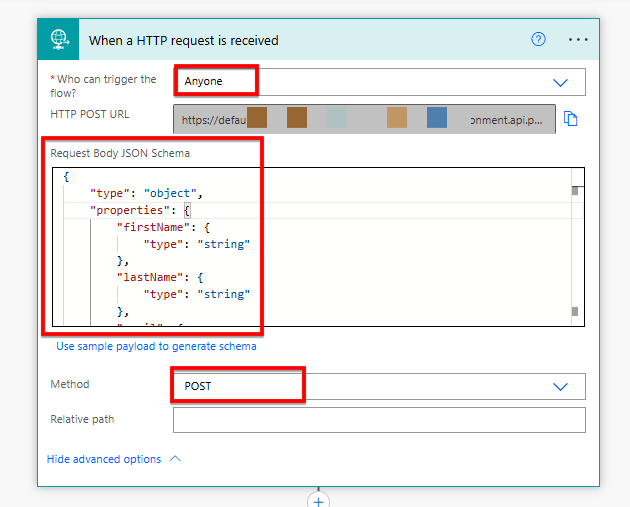This screenshot has height=507, width=630.
Task: Click the schema editor vertical scrollbar thumb
Action: tap(575, 191)
